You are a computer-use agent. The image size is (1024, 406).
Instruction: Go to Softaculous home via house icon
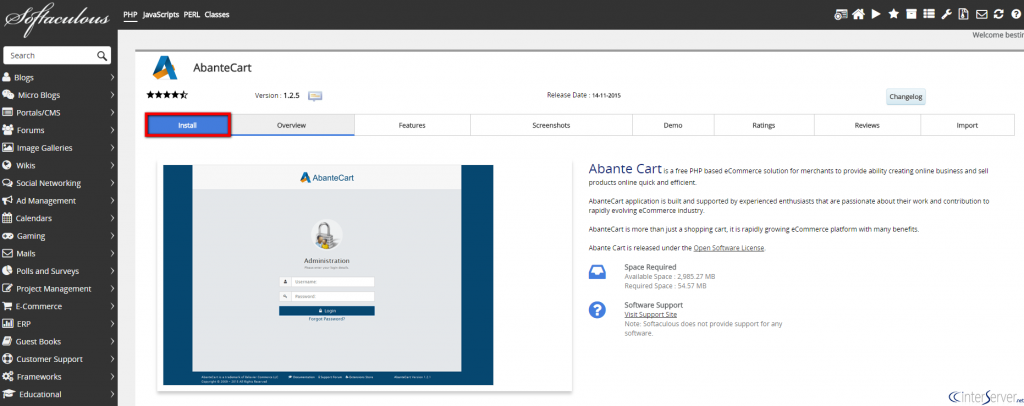(x=859, y=14)
